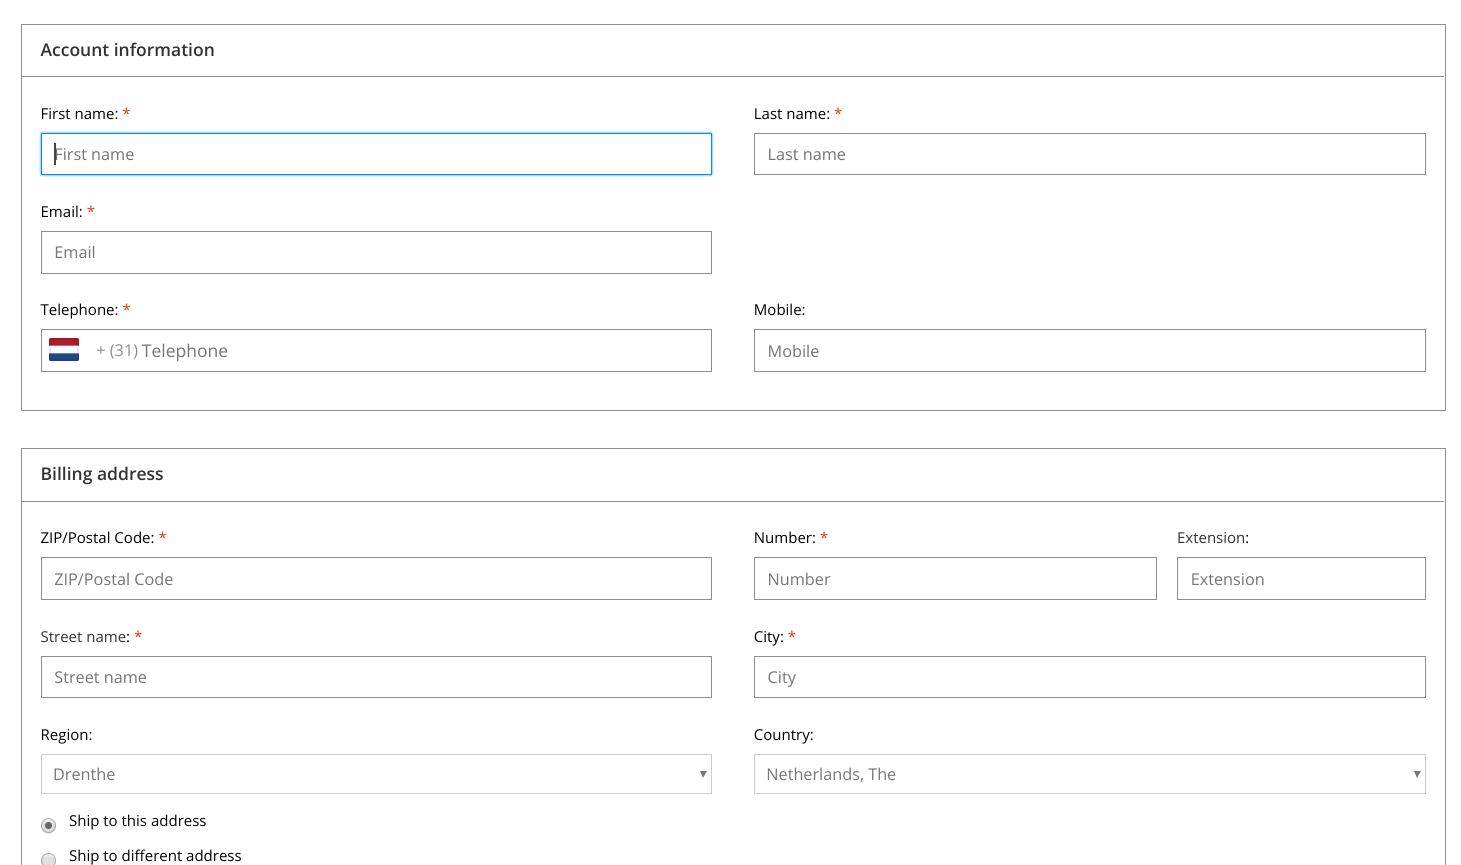The width and height of the screenshot is (1461, 865).
Task: Select Ship to different address radio button
Action: [48, 859]
